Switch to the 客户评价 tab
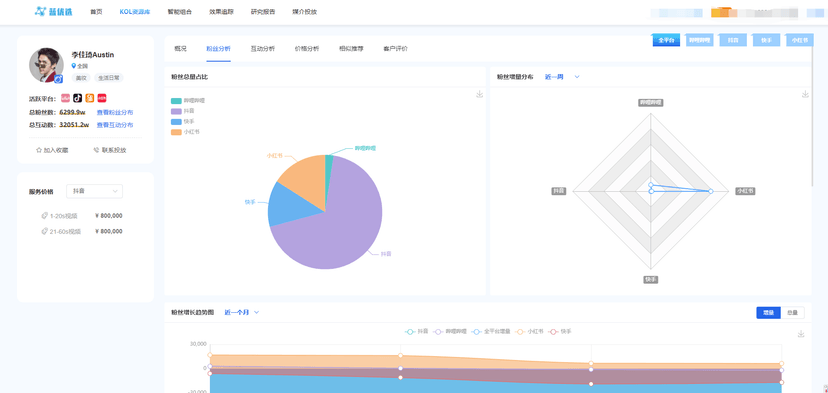This screenshot has height=393, width=828. (396, 49)
